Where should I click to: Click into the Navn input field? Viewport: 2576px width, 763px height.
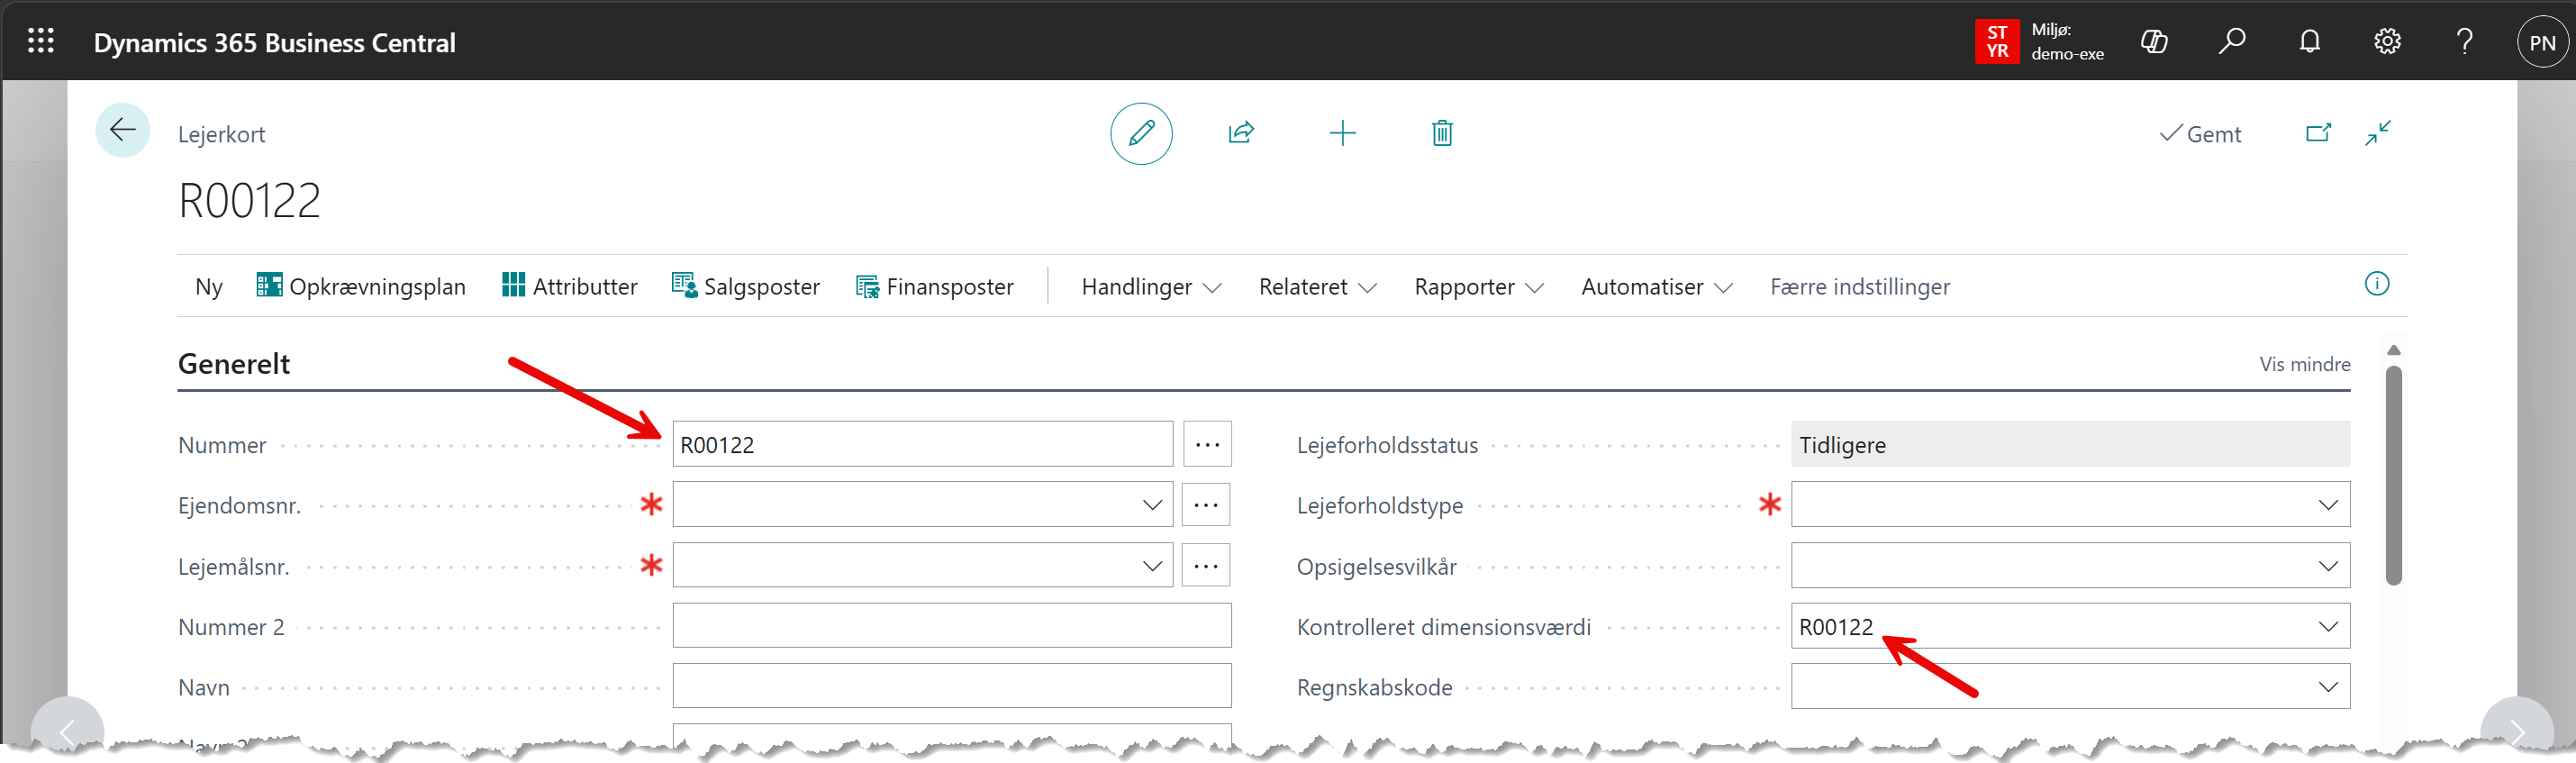(951, 688)
